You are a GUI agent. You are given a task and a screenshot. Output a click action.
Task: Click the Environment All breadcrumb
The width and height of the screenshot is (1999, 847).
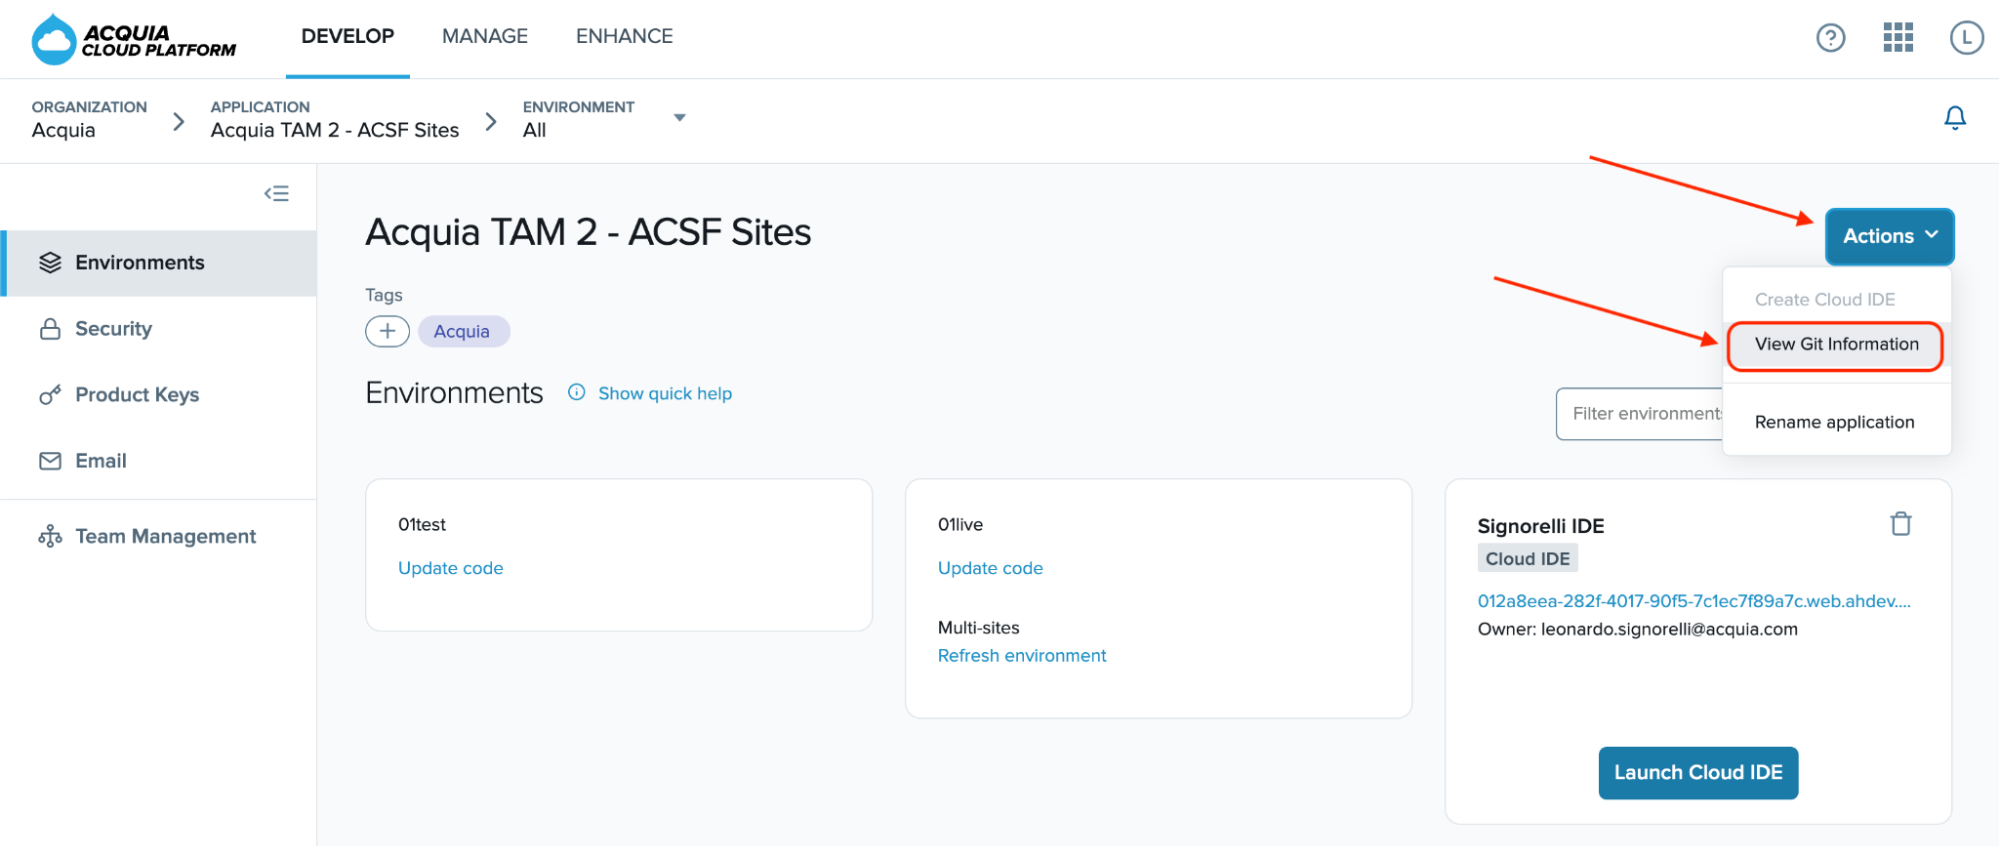(578, 119)
